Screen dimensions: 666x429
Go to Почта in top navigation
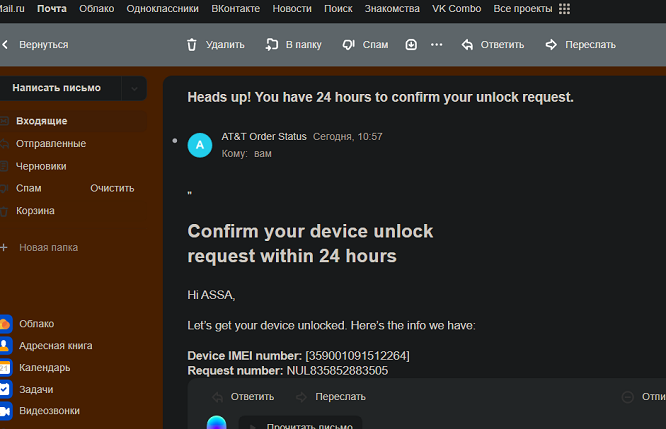click(x=52, y=8)
